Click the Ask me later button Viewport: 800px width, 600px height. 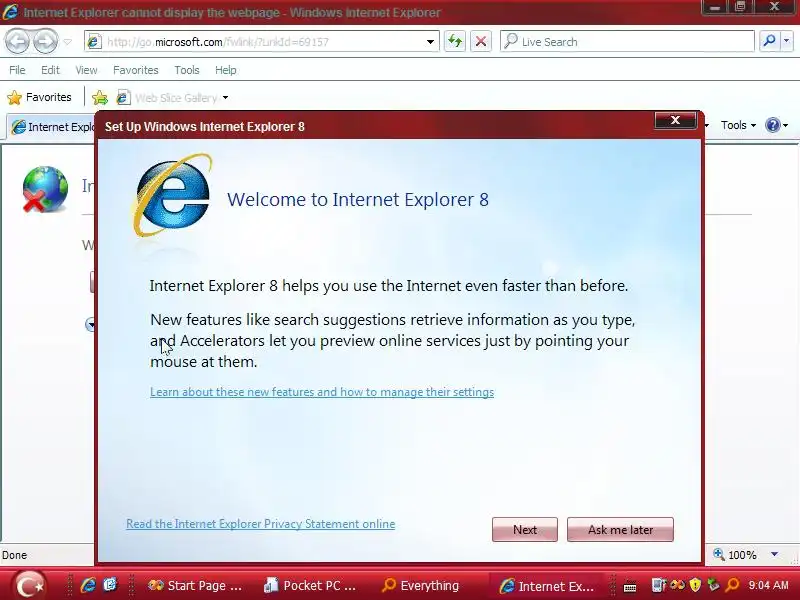pos(620,530)
